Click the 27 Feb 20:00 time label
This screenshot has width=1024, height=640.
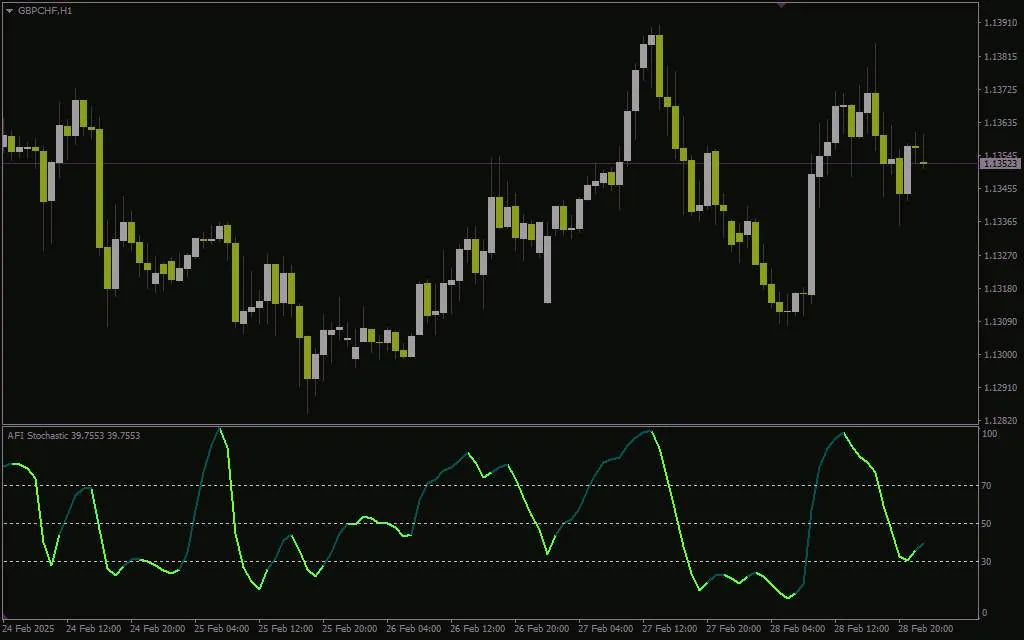point(733,629)
